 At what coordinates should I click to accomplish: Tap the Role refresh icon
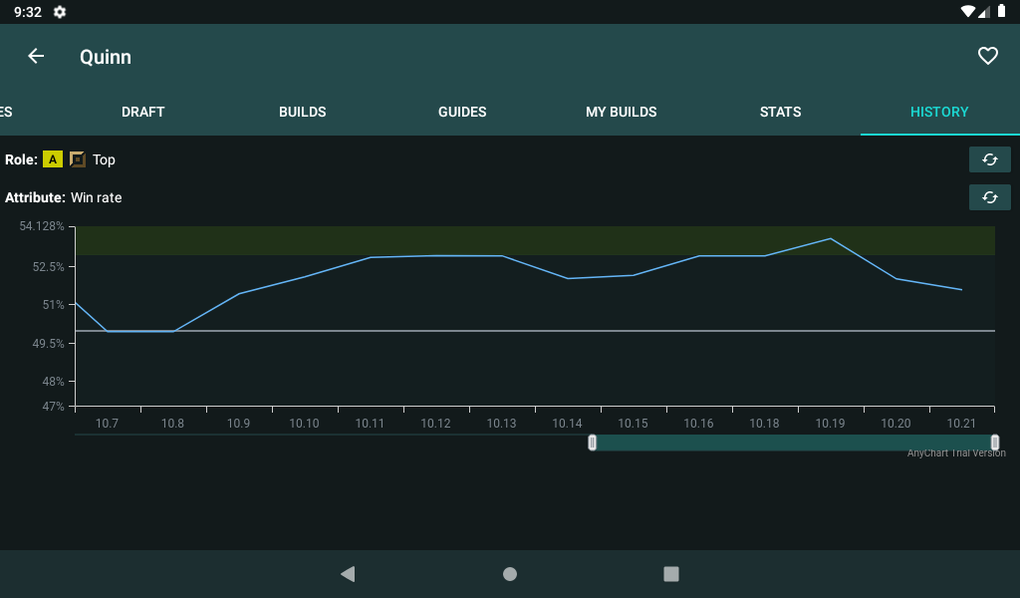pos(989,159)
